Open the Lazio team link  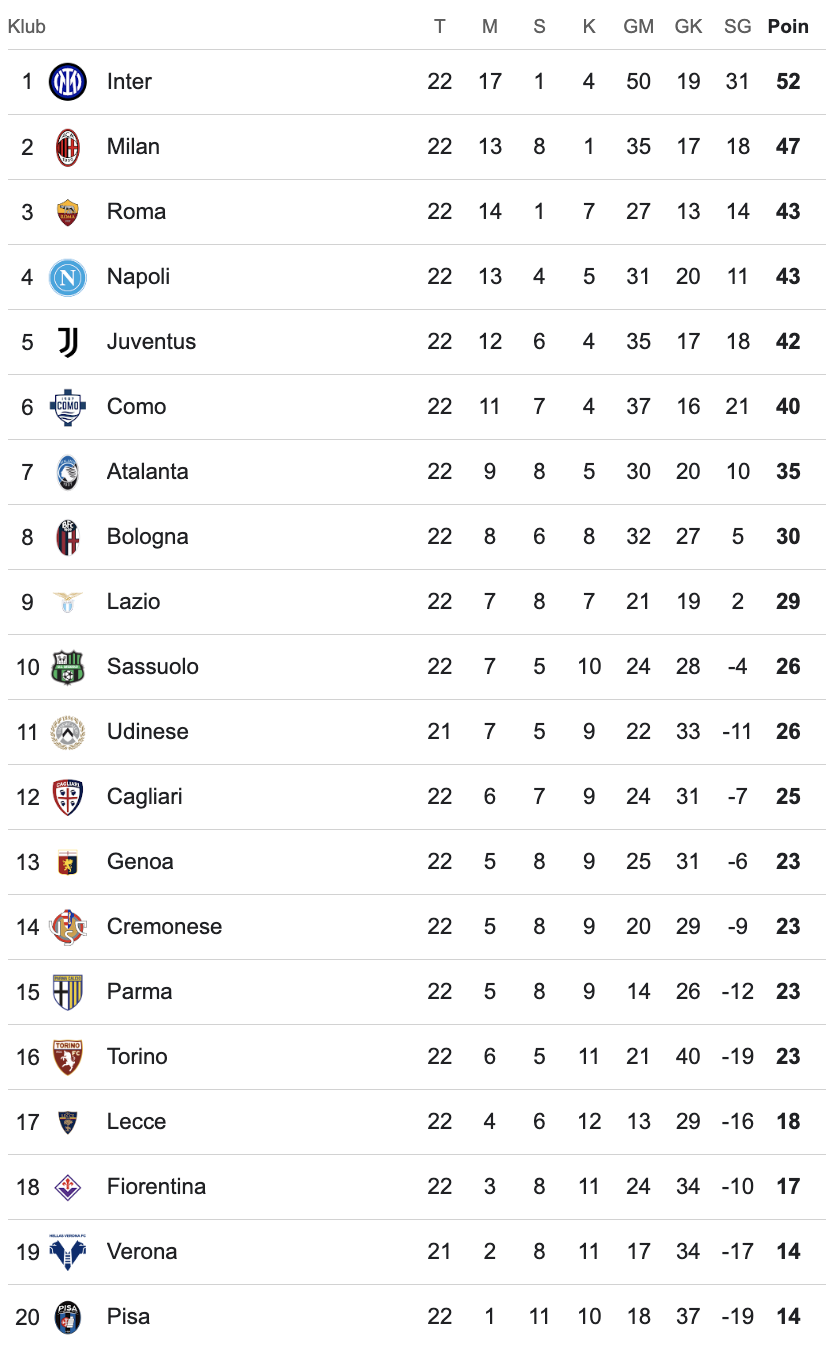[133, 602]
